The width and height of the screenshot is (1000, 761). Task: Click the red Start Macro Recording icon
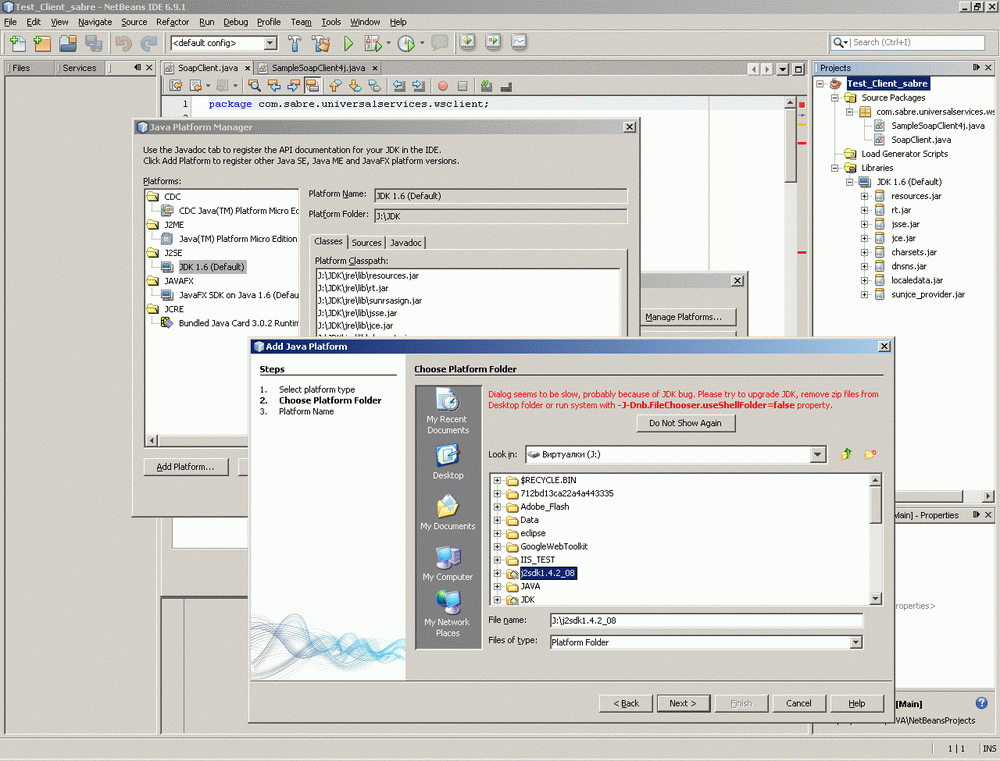pos(443,86)
